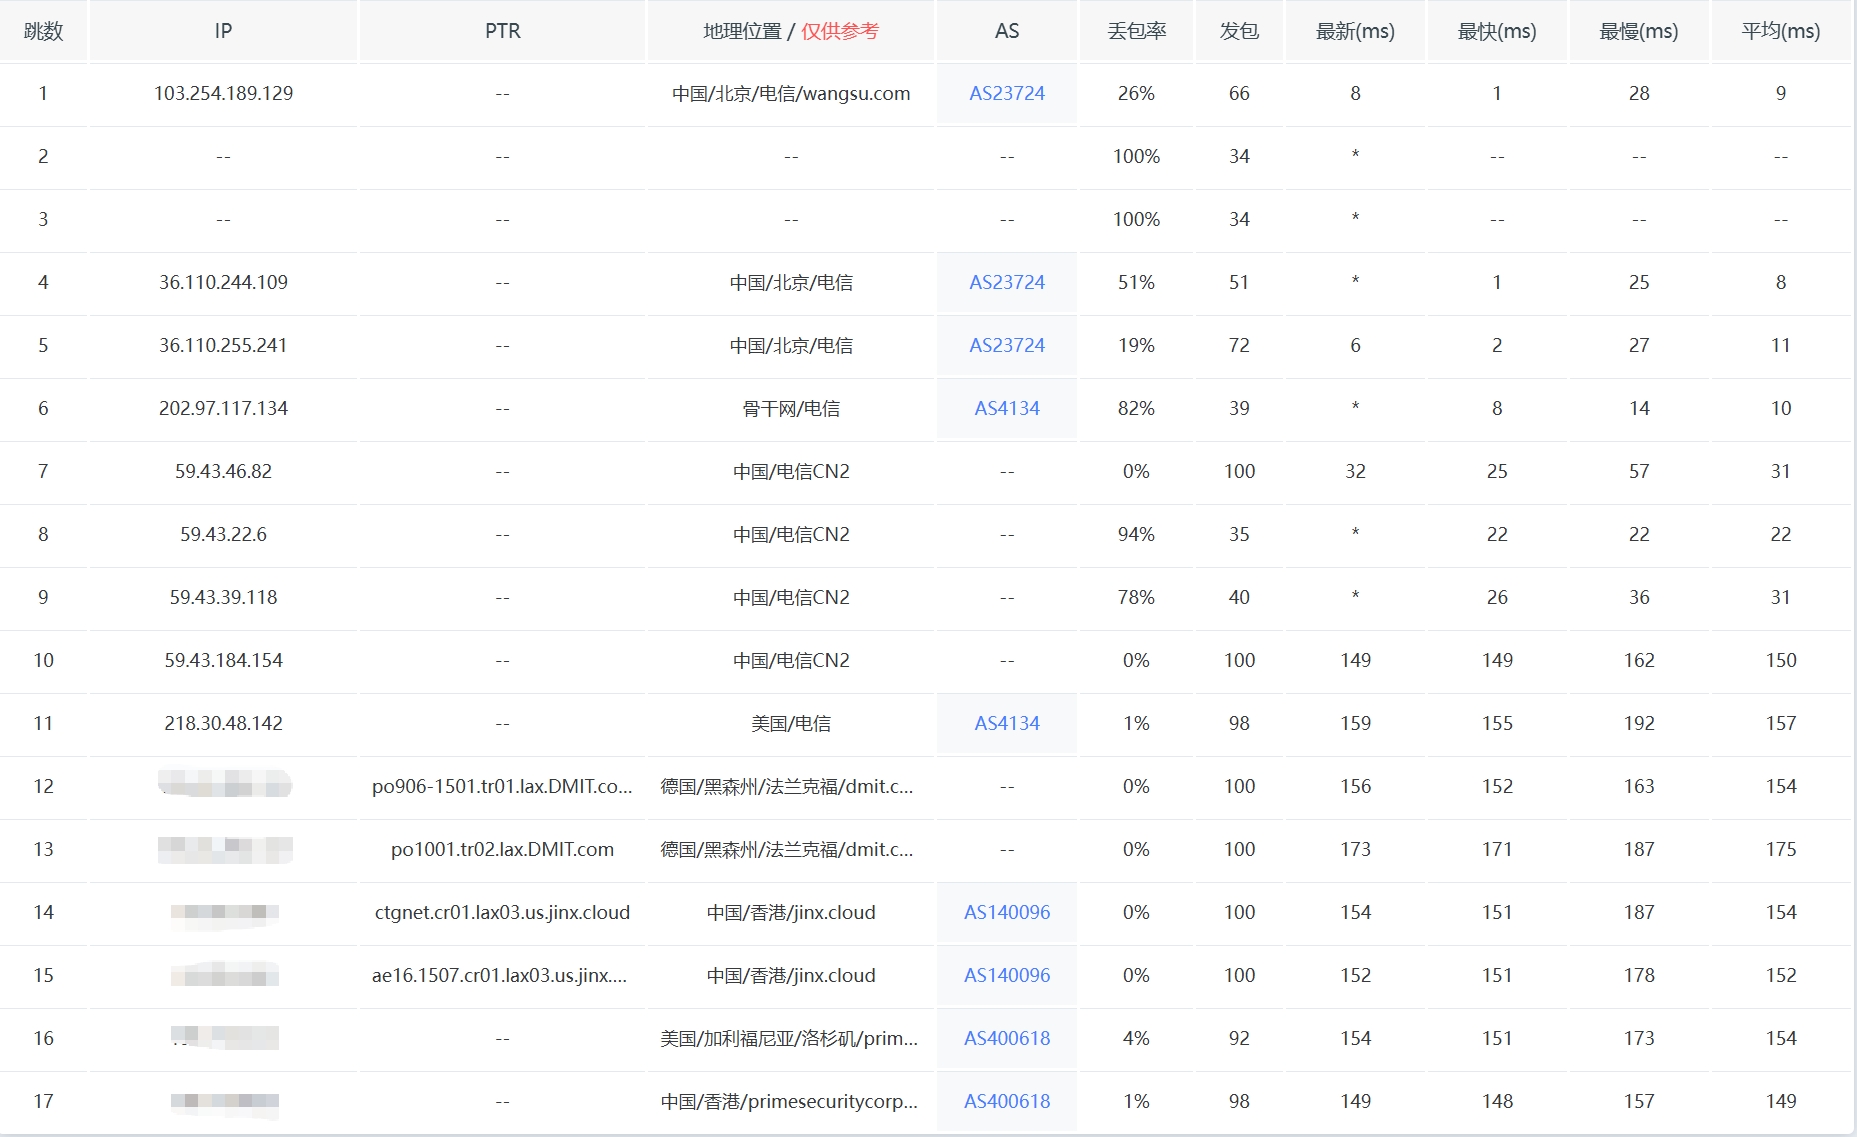Click location 中国/北京/电信/wangsu.com

tap(791, 93)
